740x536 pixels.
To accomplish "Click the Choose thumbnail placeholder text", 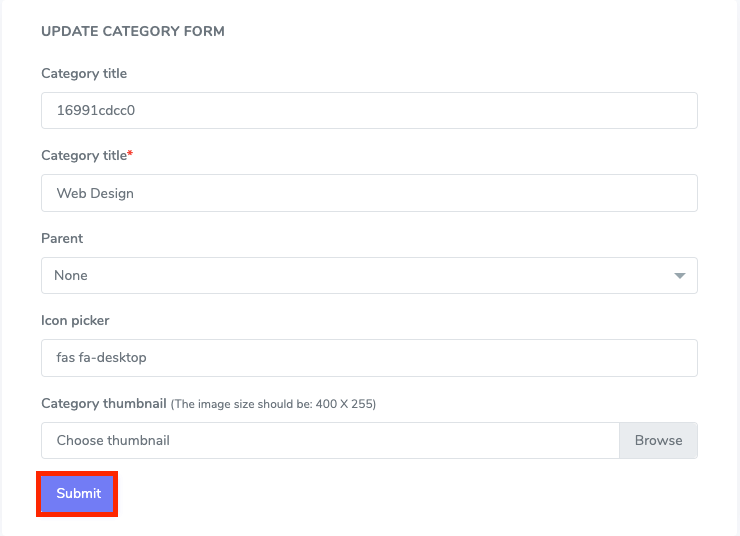I will pos(113,440).
